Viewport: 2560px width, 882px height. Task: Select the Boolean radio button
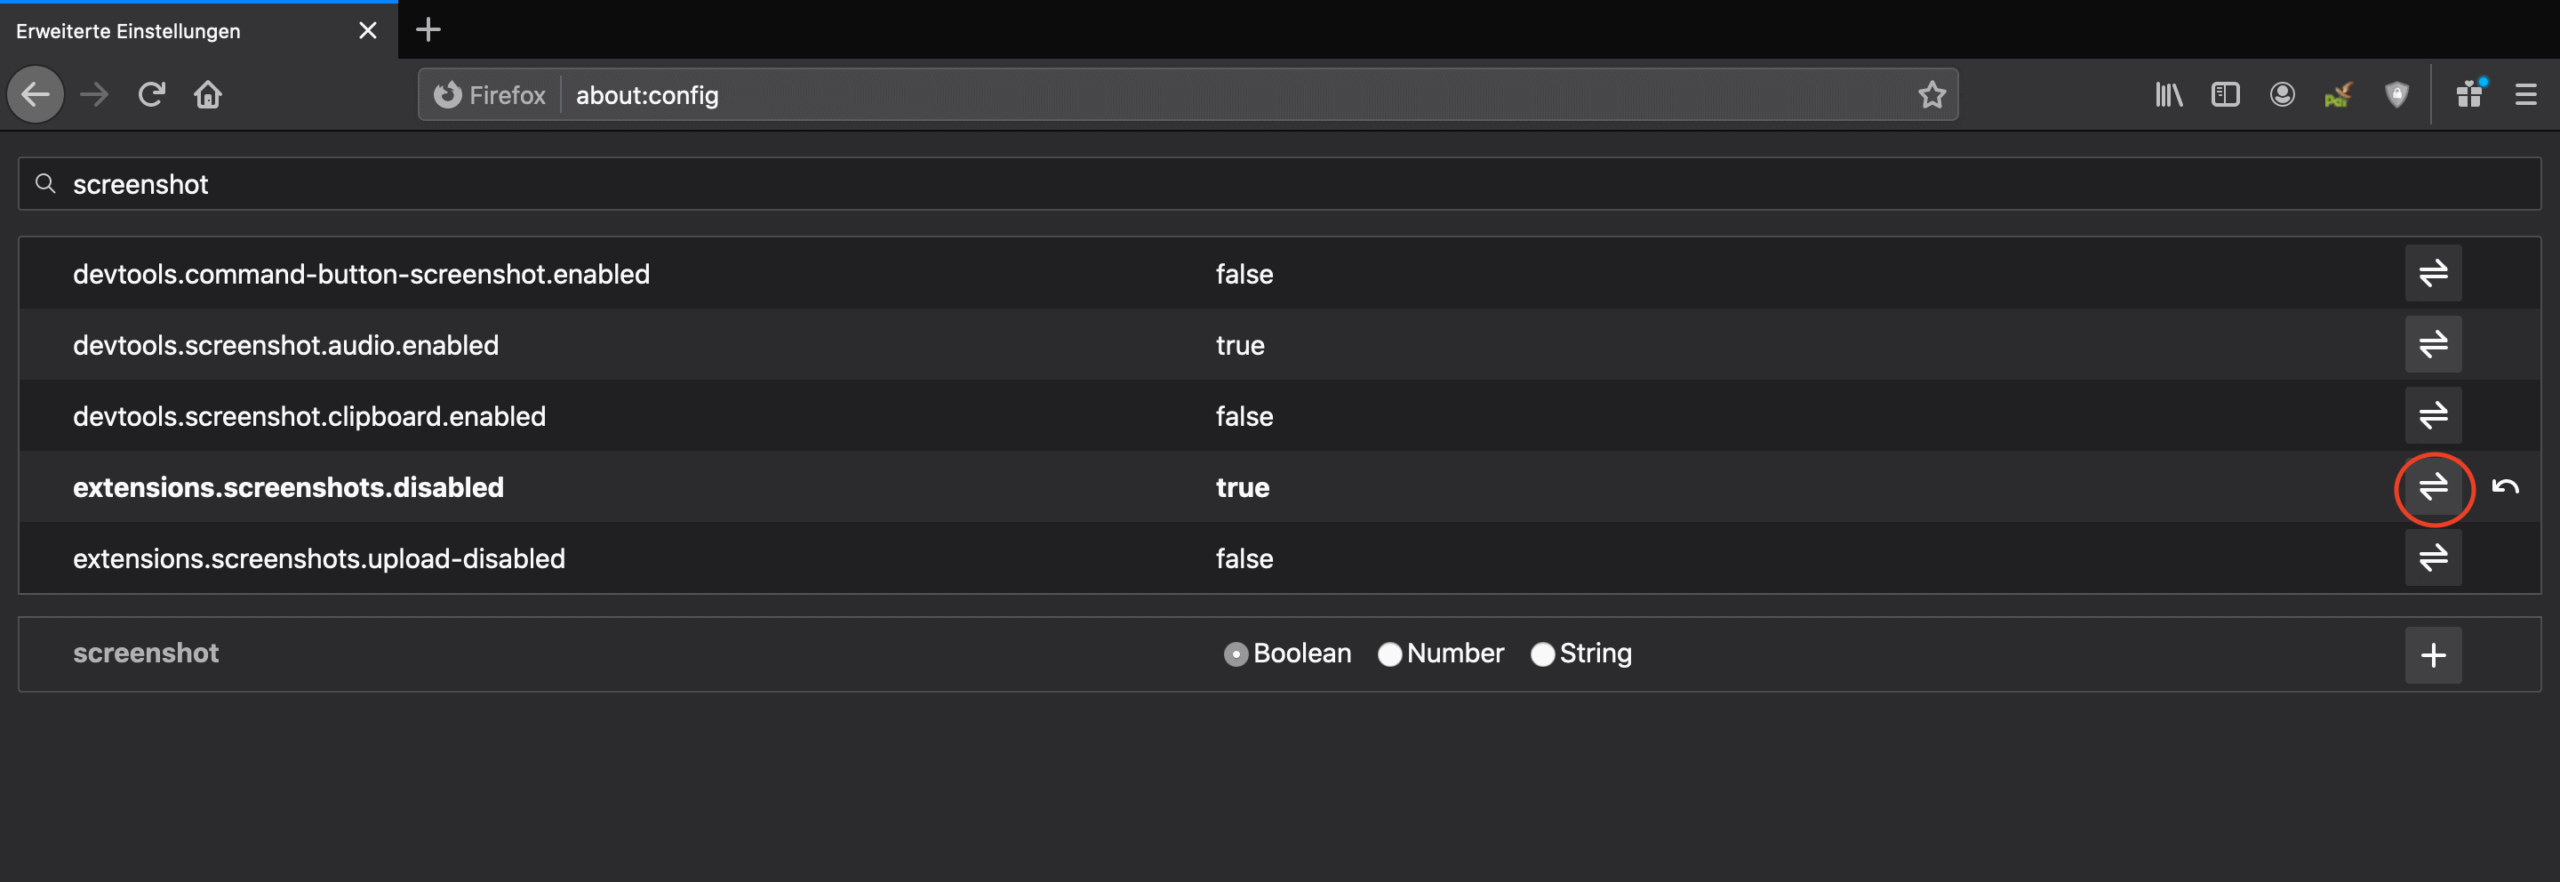coord(1236,654)
